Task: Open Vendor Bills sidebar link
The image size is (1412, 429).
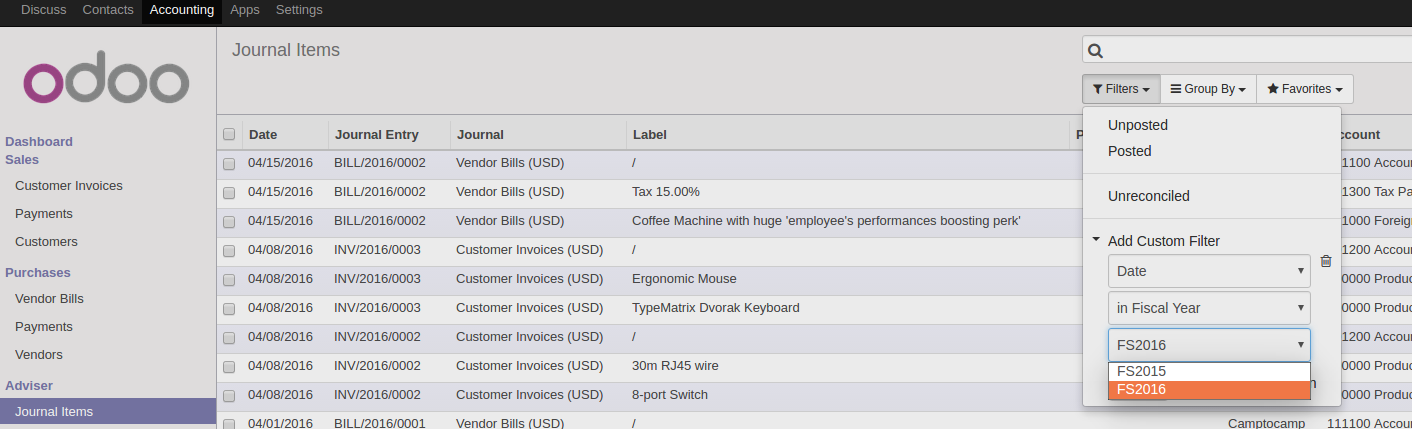Action: click(49, 299)
